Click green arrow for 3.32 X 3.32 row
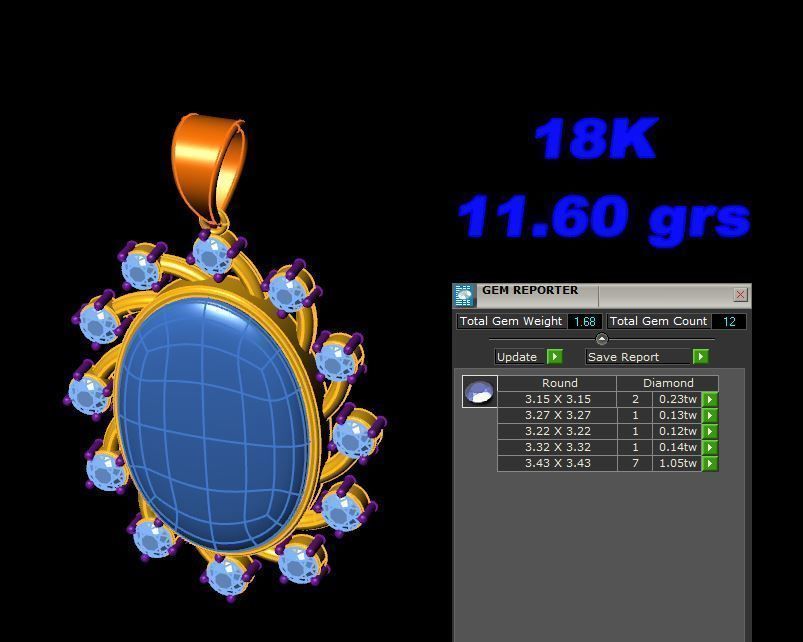 coord(710,447)
